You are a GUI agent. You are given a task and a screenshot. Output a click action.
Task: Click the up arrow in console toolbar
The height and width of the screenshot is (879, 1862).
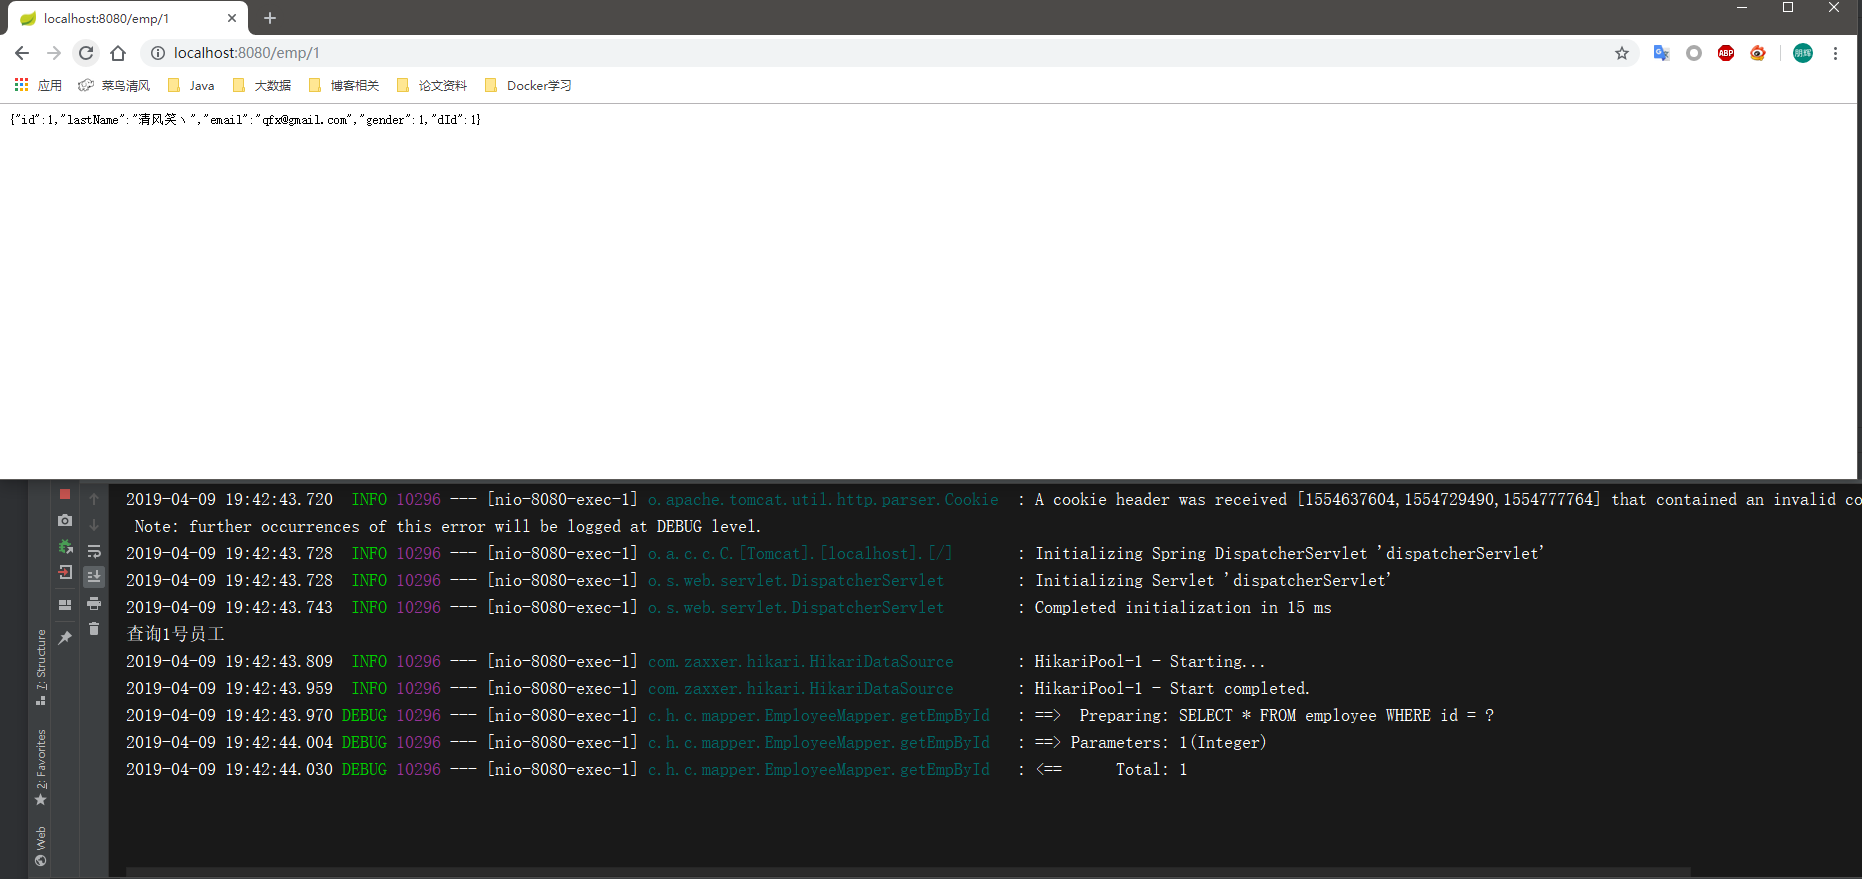94,498
